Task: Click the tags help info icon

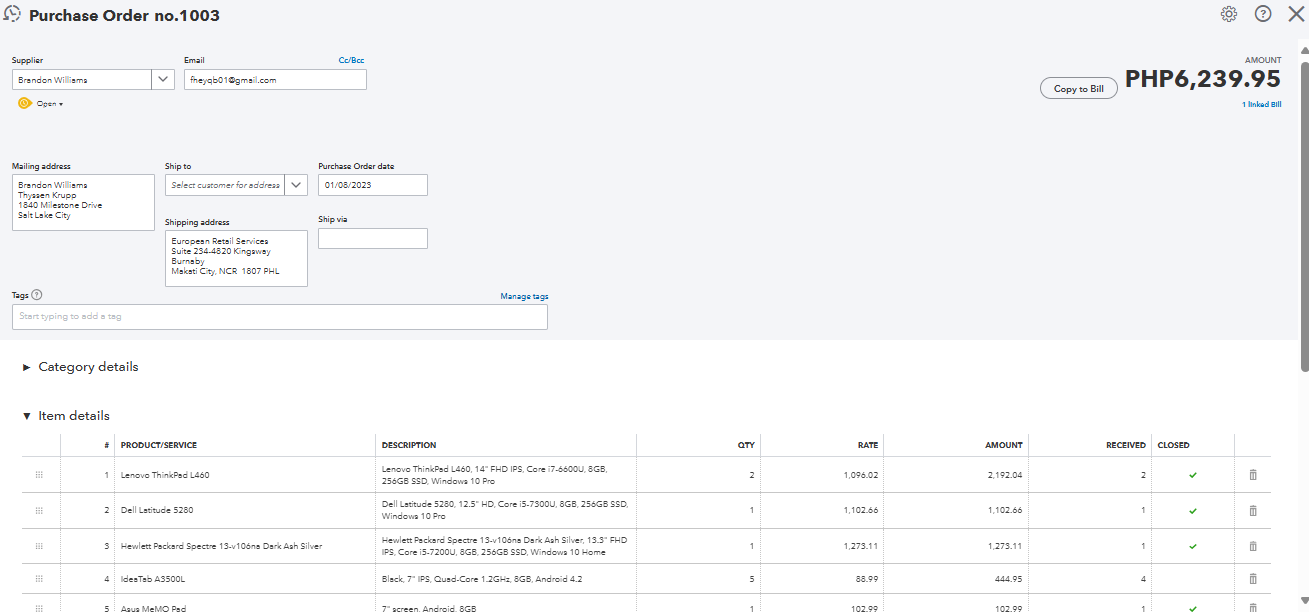Action: [x=37, y=295]
